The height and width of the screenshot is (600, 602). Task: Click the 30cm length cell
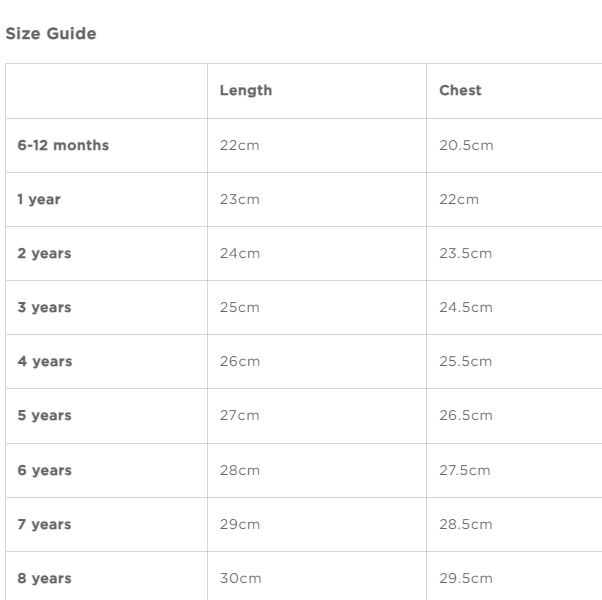[x=240, y=578]
